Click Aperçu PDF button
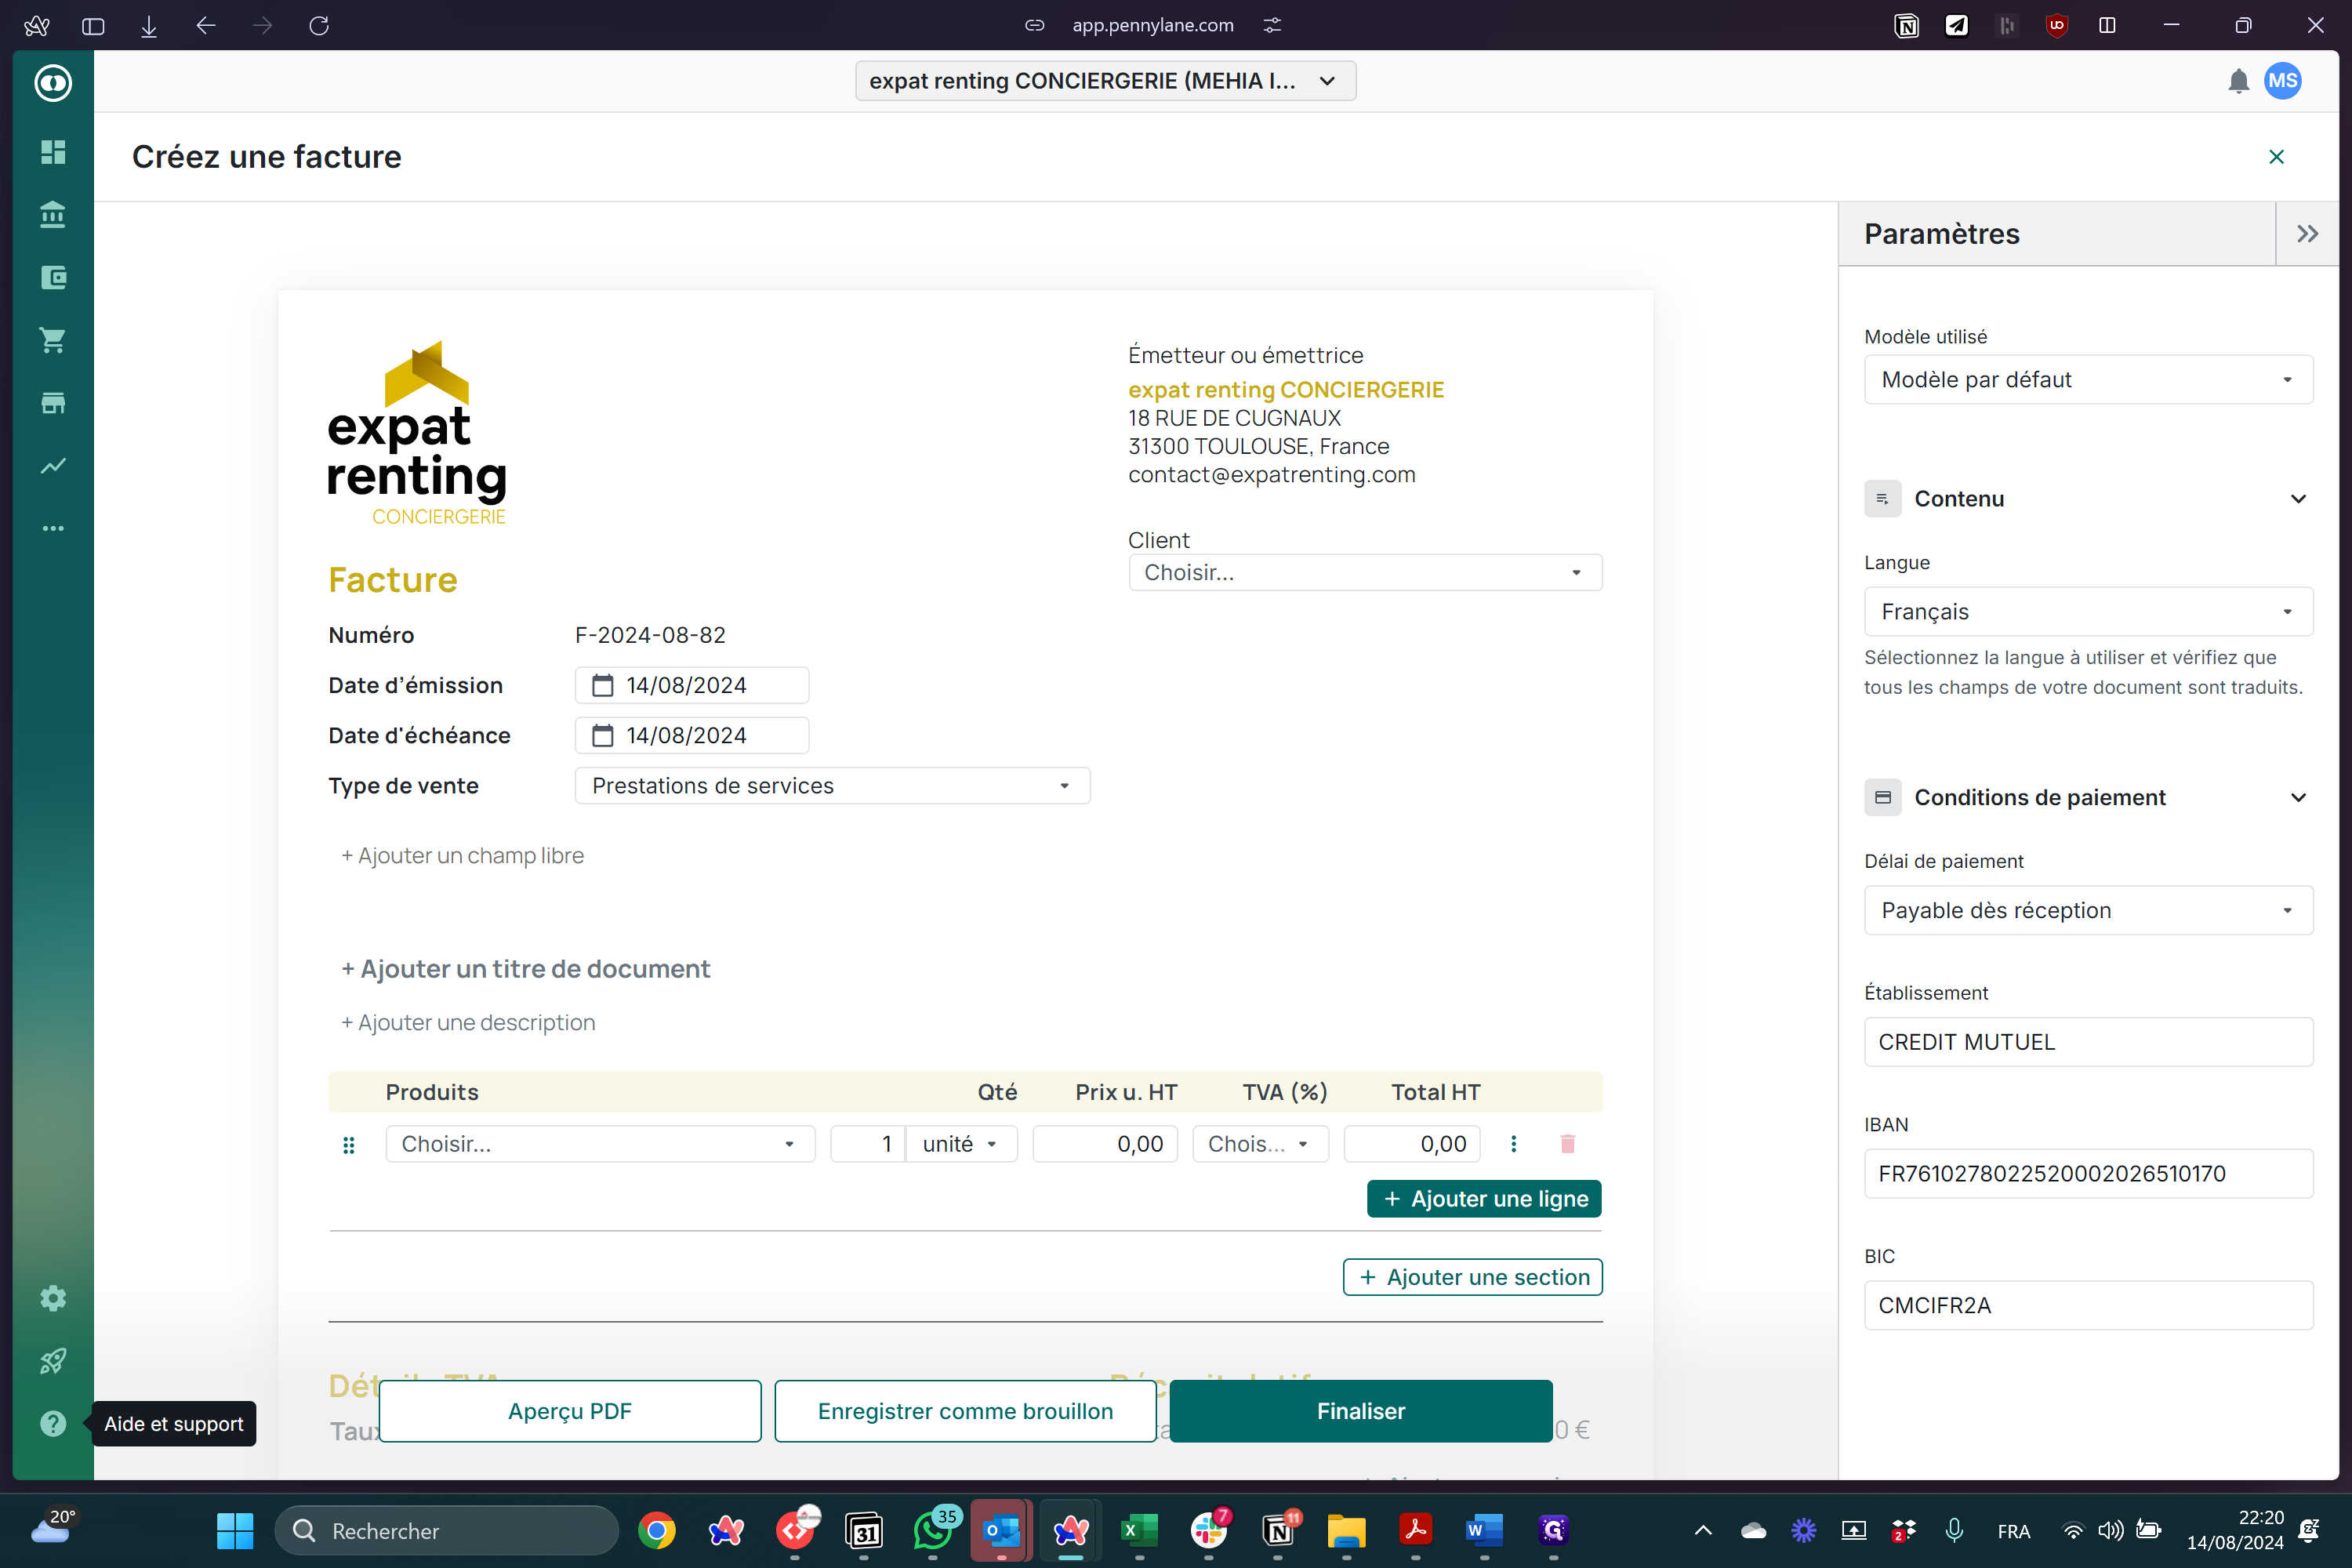2352x1568 pixels. [570, 1411]
